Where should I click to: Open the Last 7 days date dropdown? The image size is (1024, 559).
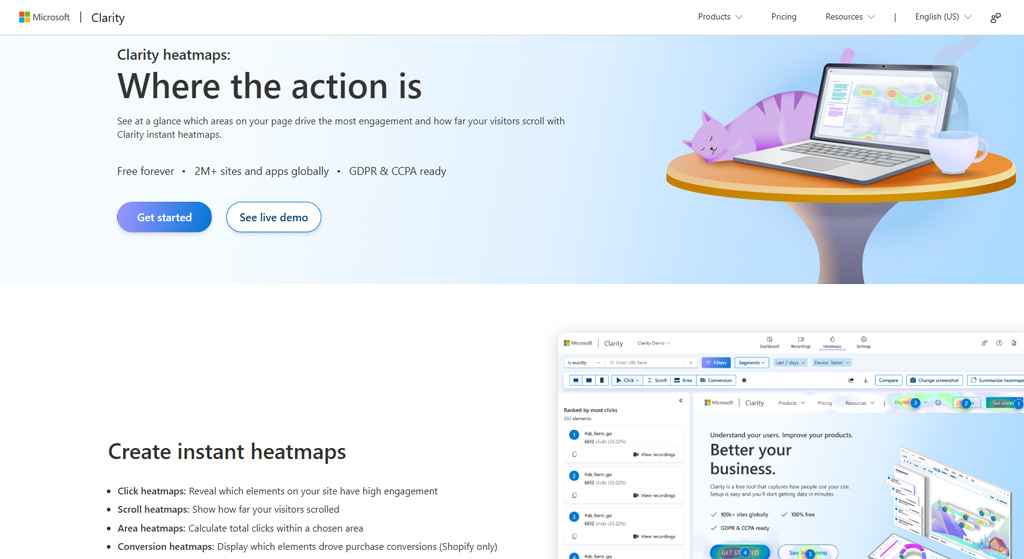[x=790, y=362]
